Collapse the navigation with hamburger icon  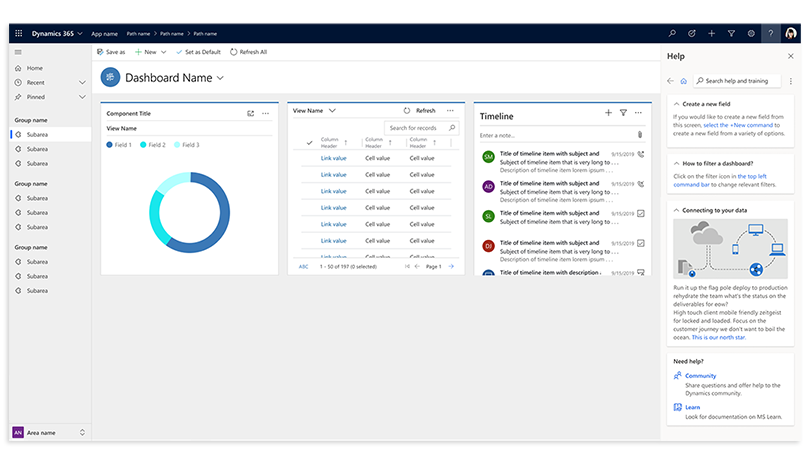(18, 51)
